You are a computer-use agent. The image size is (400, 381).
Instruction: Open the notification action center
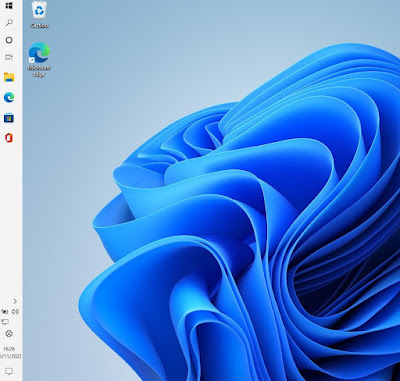click(x=9, y=371)
